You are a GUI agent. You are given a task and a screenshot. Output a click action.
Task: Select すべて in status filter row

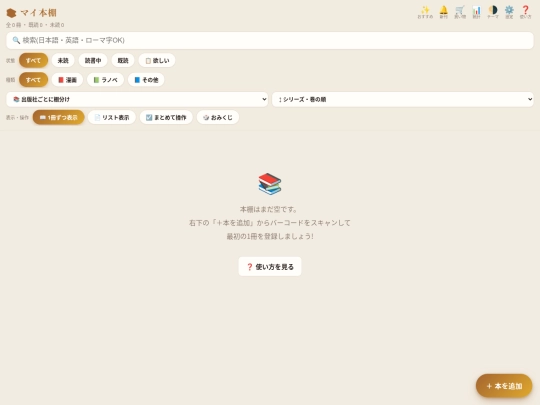click(33, 60)
